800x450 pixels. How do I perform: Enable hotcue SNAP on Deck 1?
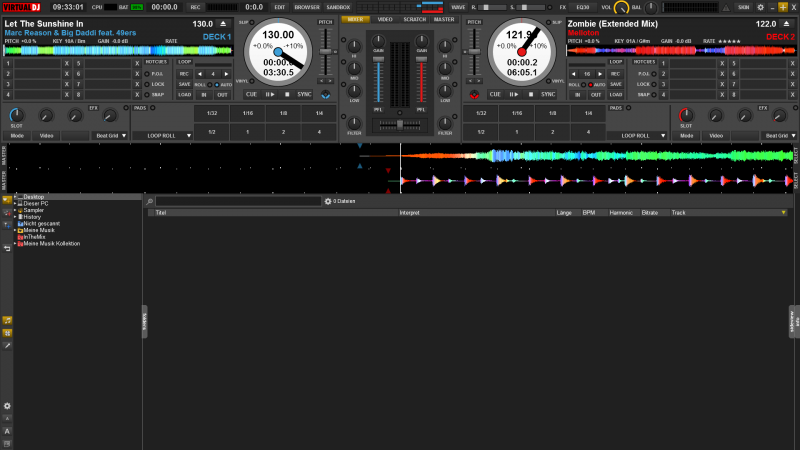[147, 95]
